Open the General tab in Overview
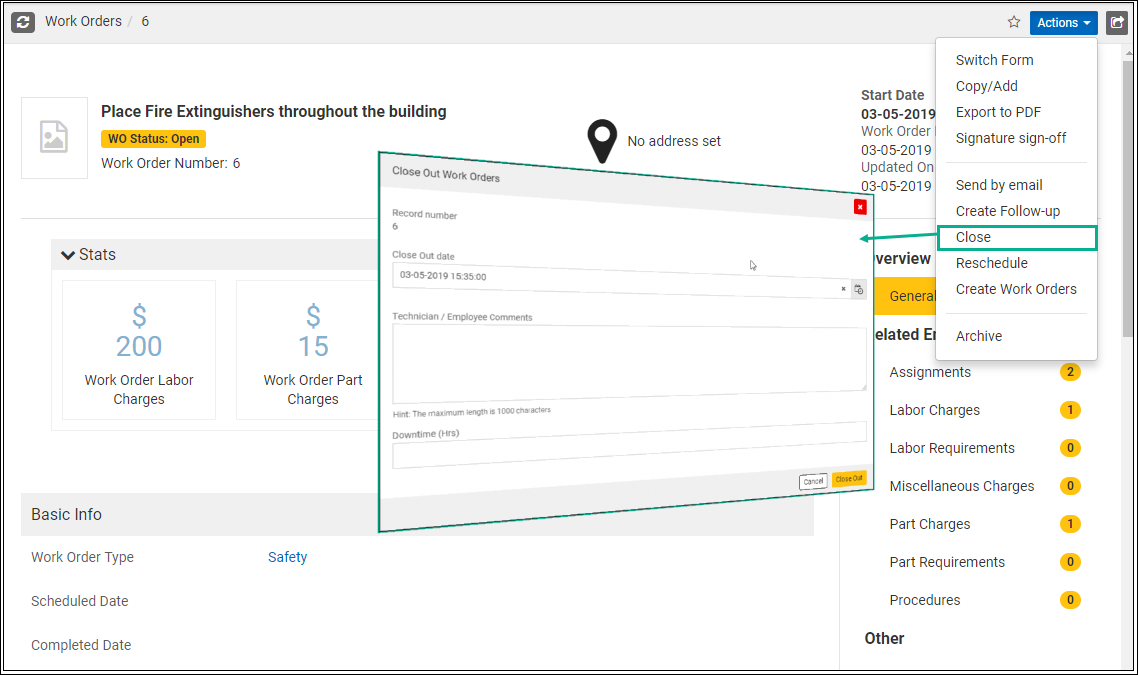Image resolution: width=1138 pixels, height=675 pixels. click(x=904, y=296)
